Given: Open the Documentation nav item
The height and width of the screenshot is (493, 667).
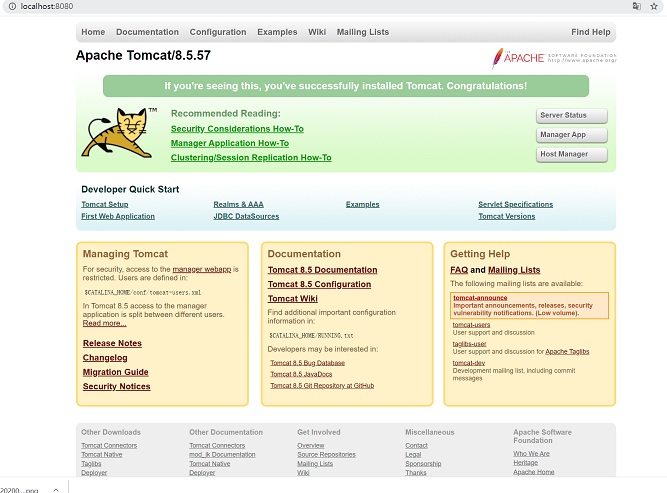Looking at the screenshot, I should (147, 32).
